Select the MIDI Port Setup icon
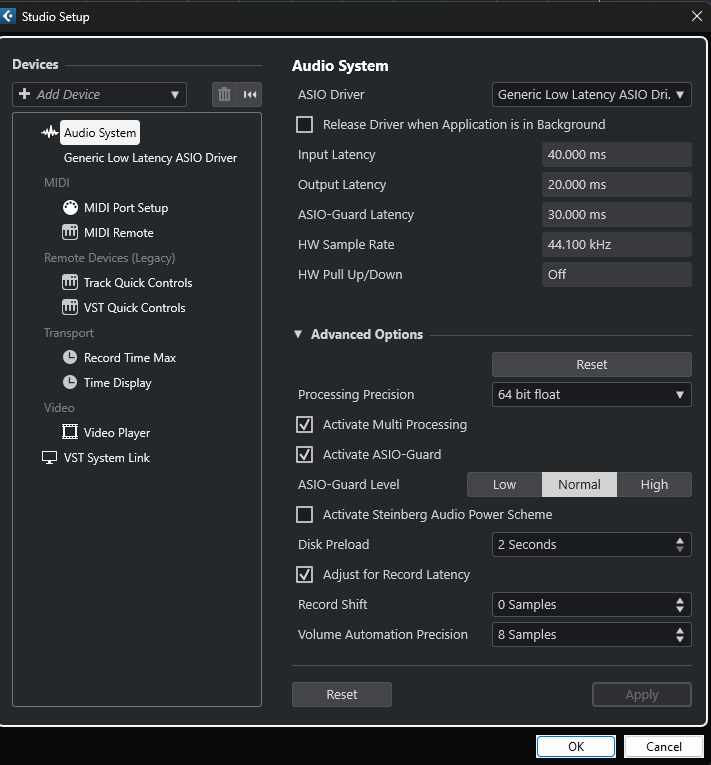711x765 pixels. tap(70, 208)
